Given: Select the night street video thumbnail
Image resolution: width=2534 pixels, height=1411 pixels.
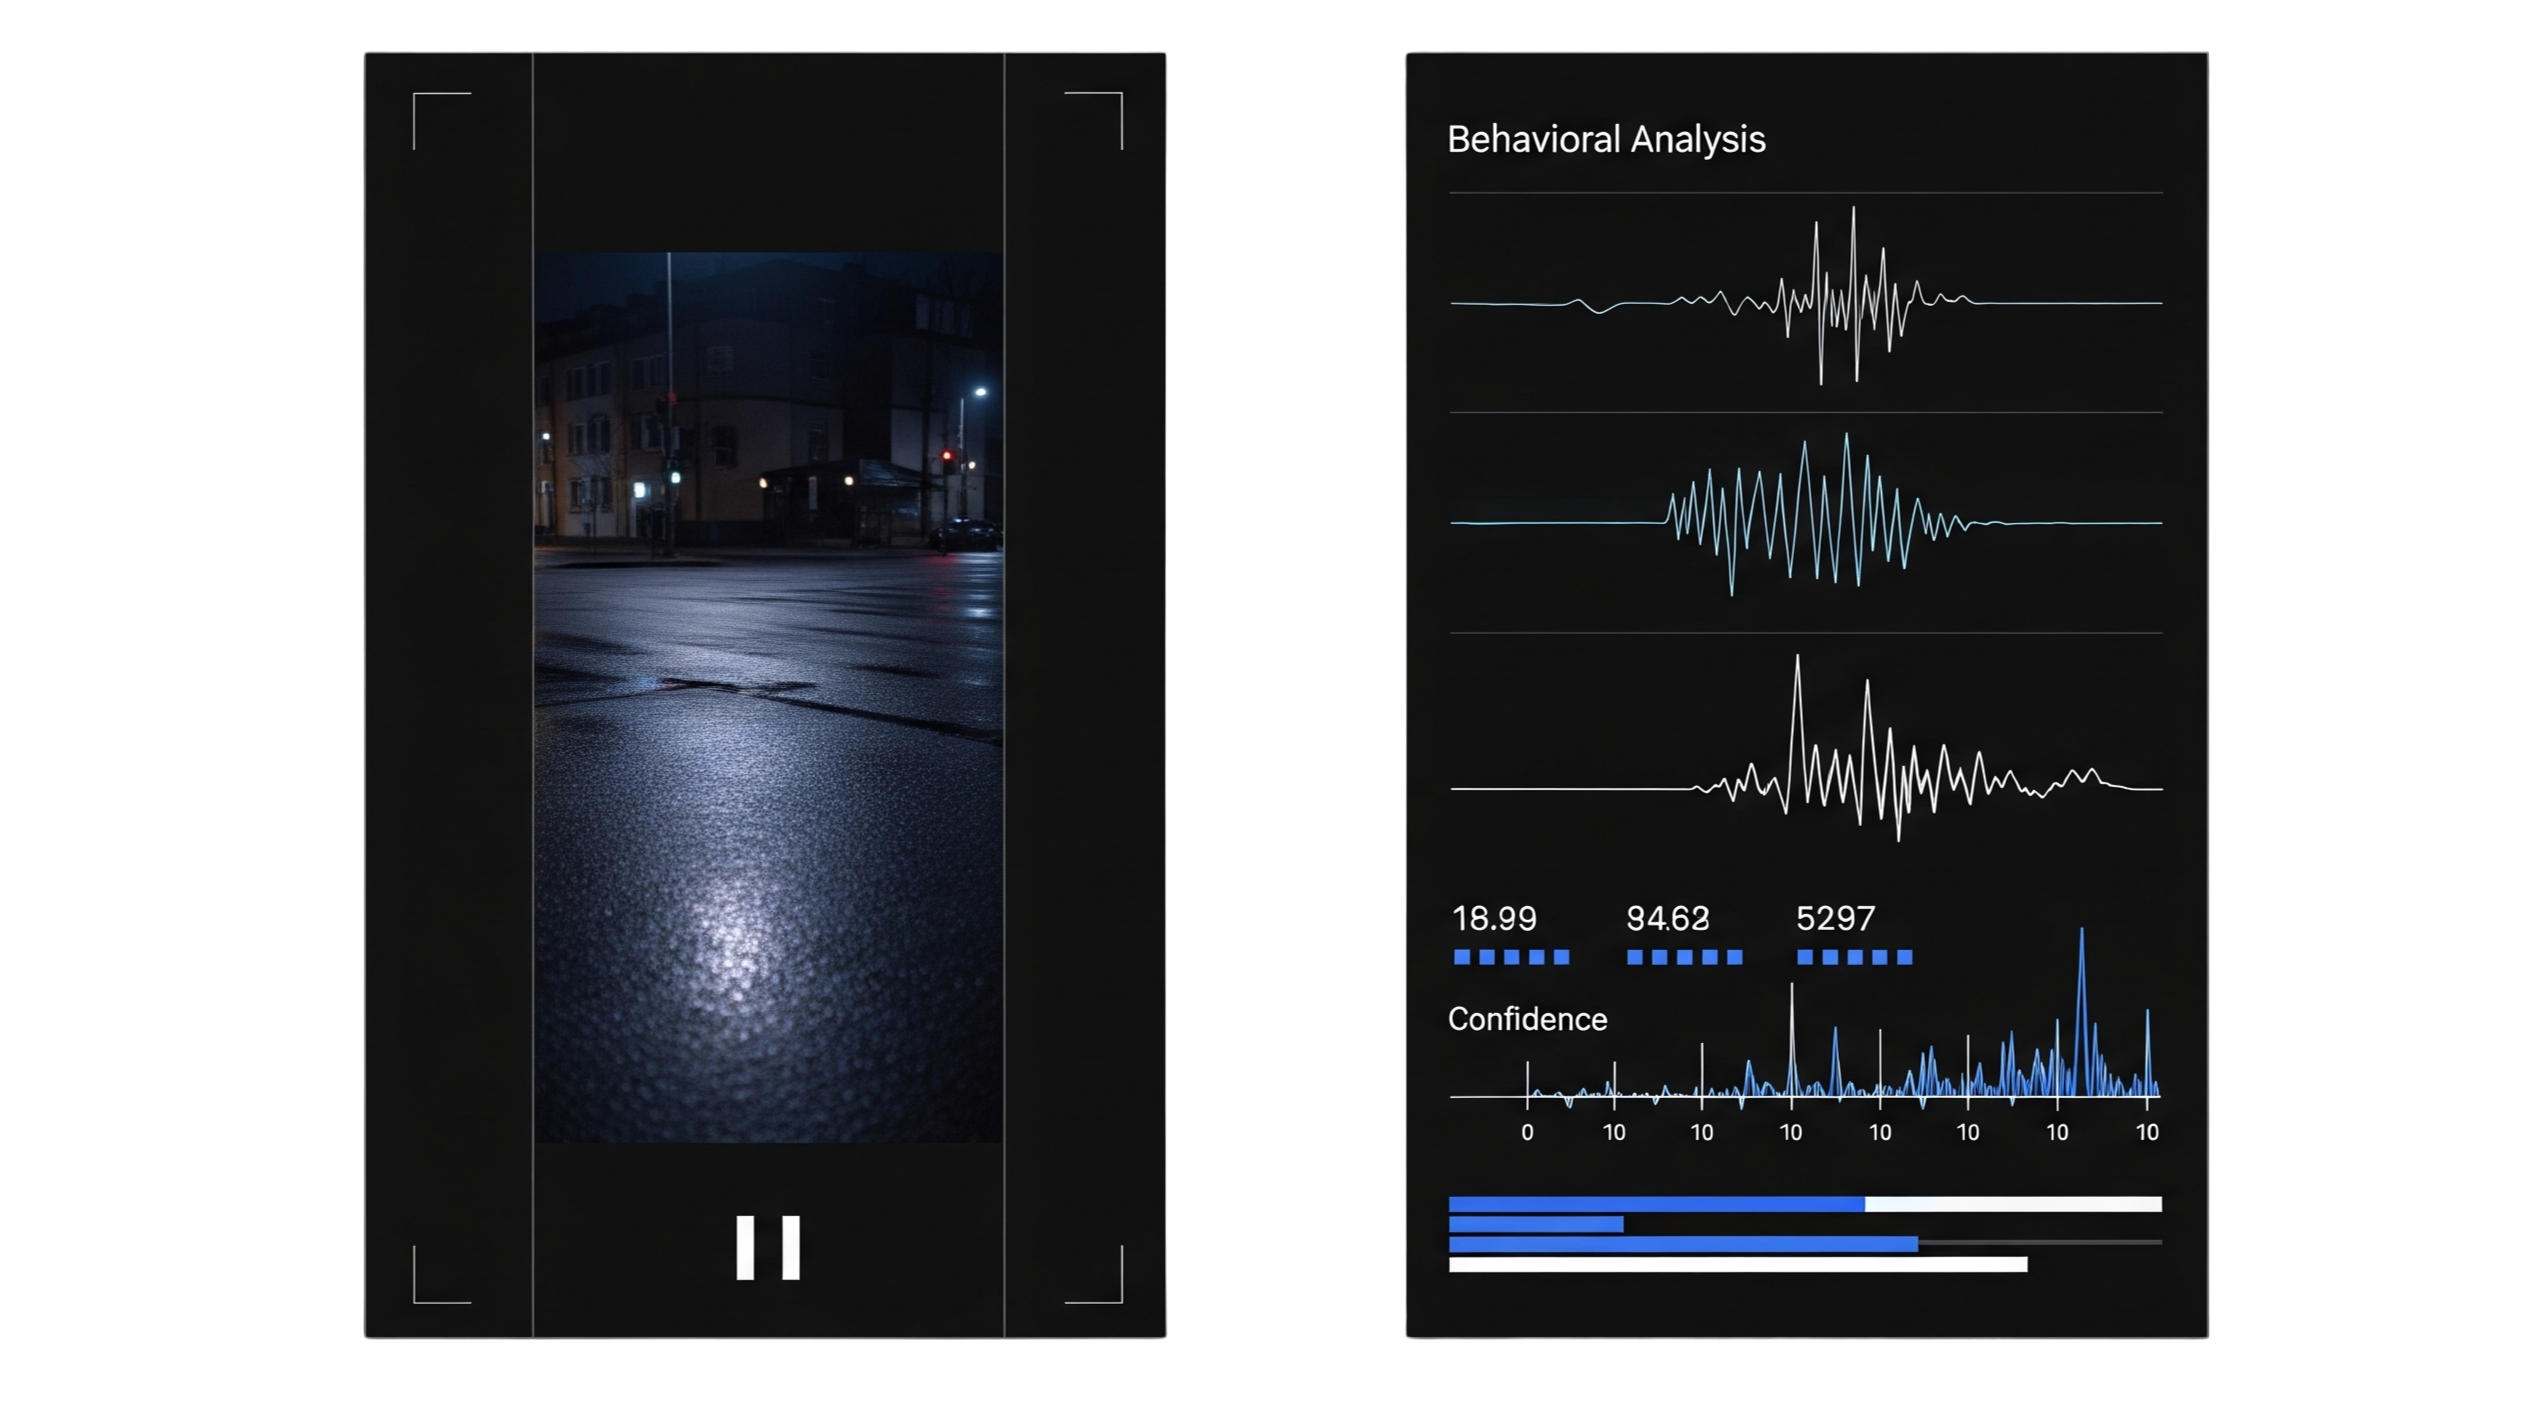Looking at the screenshot, I should click(768, 697).
